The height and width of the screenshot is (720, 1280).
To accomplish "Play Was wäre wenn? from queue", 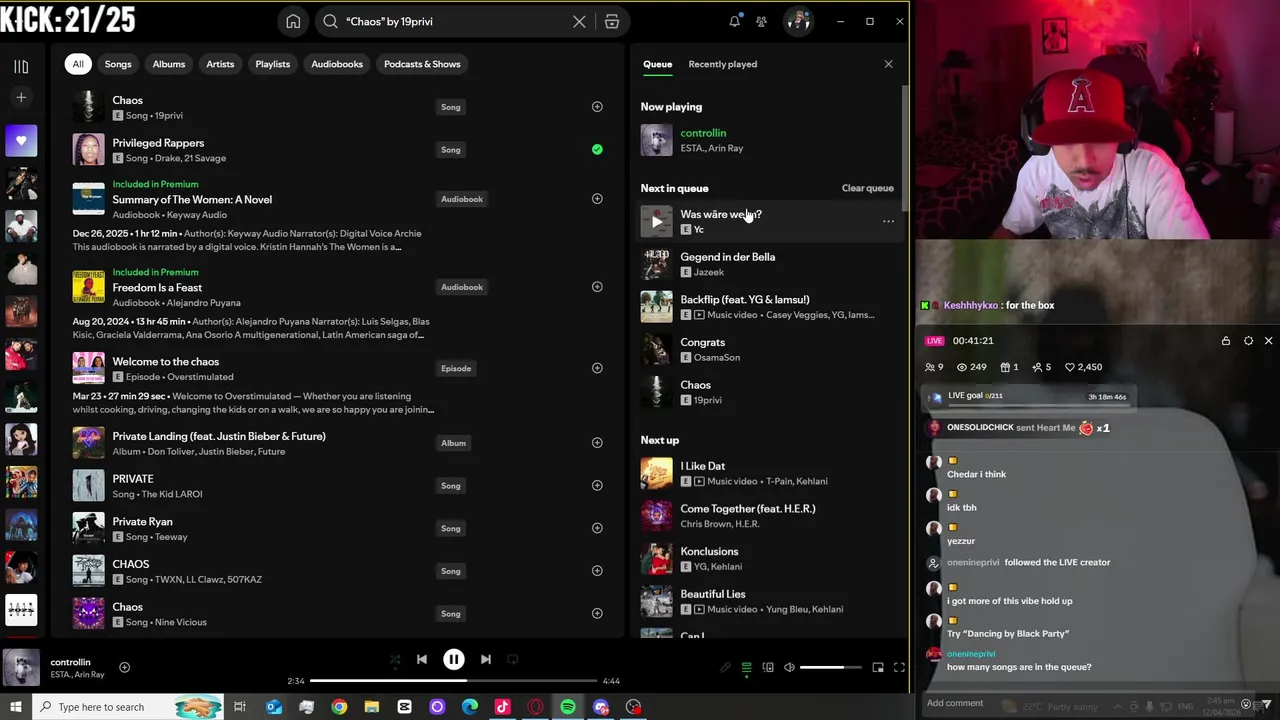I will 656,221.
